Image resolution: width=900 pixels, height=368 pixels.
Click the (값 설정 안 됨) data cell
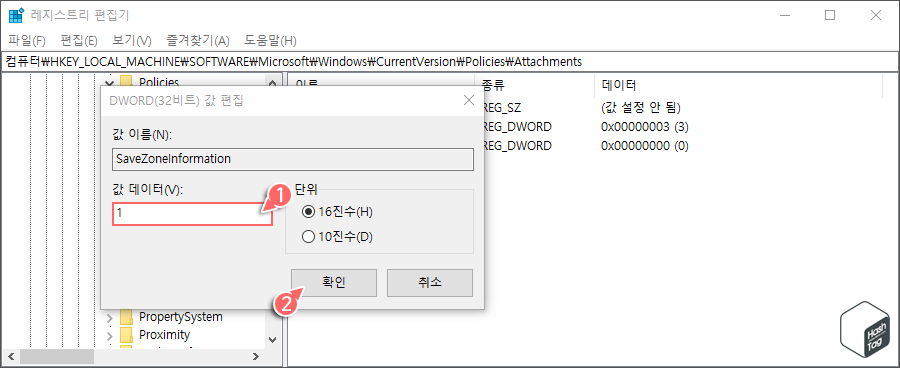641,108
